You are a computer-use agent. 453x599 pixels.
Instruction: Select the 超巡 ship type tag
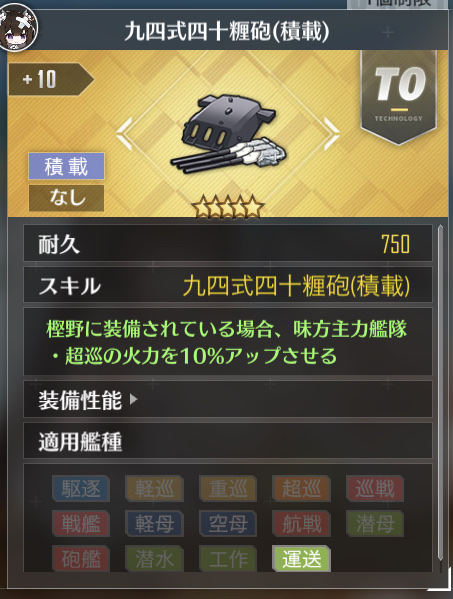tap(301, 489)
